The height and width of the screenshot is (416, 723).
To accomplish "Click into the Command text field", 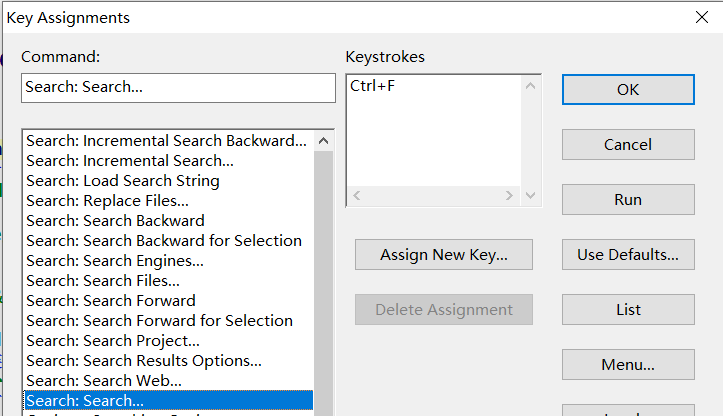I will click(178, 88).
